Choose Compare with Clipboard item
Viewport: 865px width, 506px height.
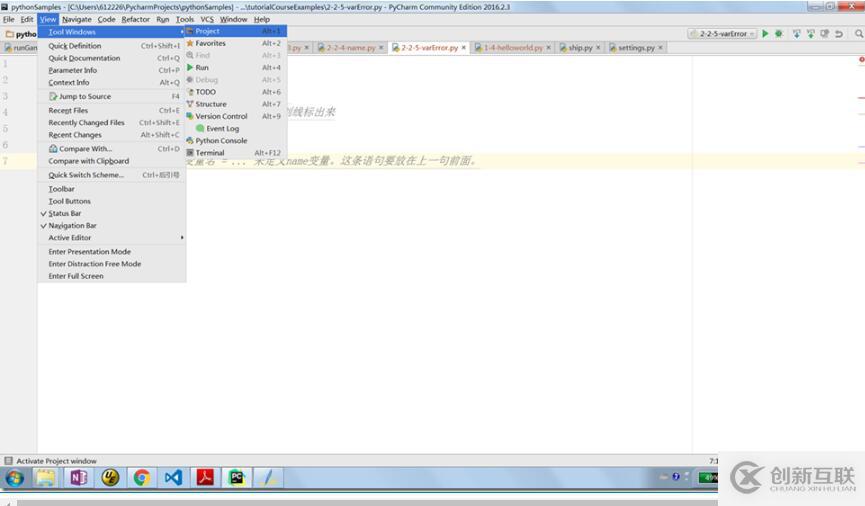click(111, 161)
